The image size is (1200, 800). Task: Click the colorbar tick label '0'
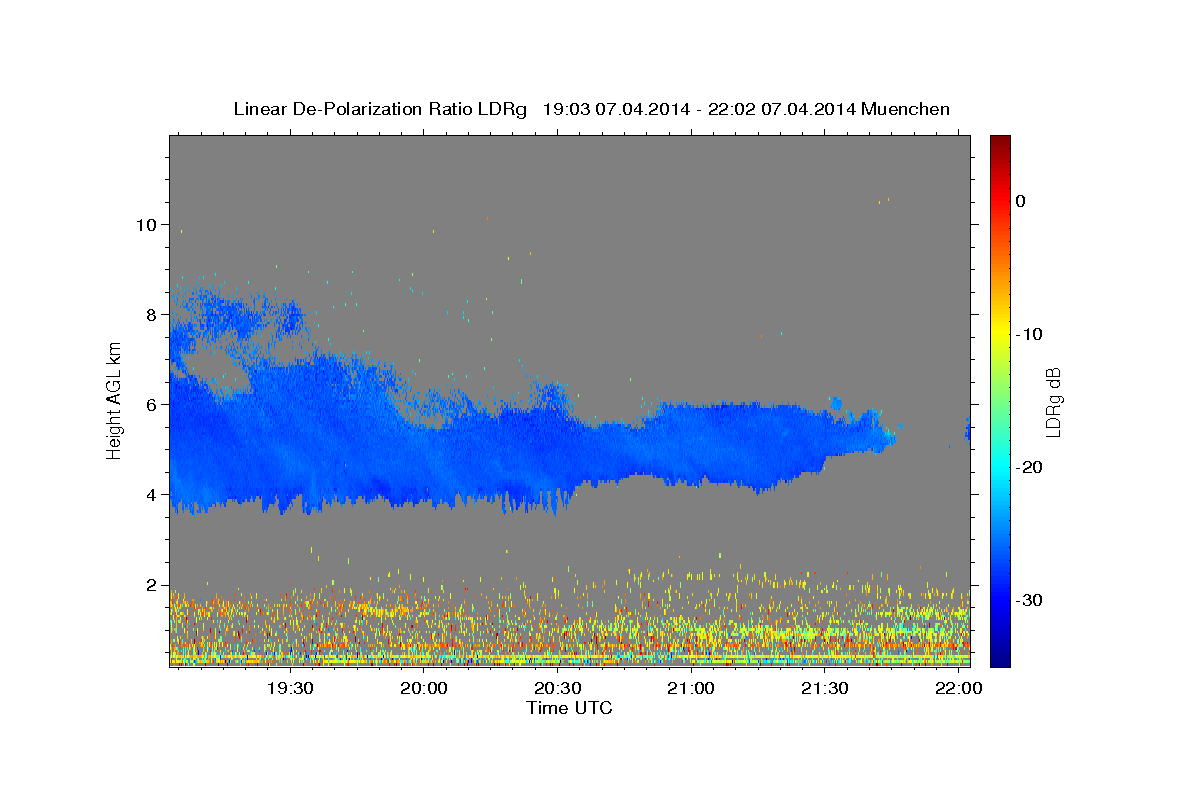(1020, 201)
